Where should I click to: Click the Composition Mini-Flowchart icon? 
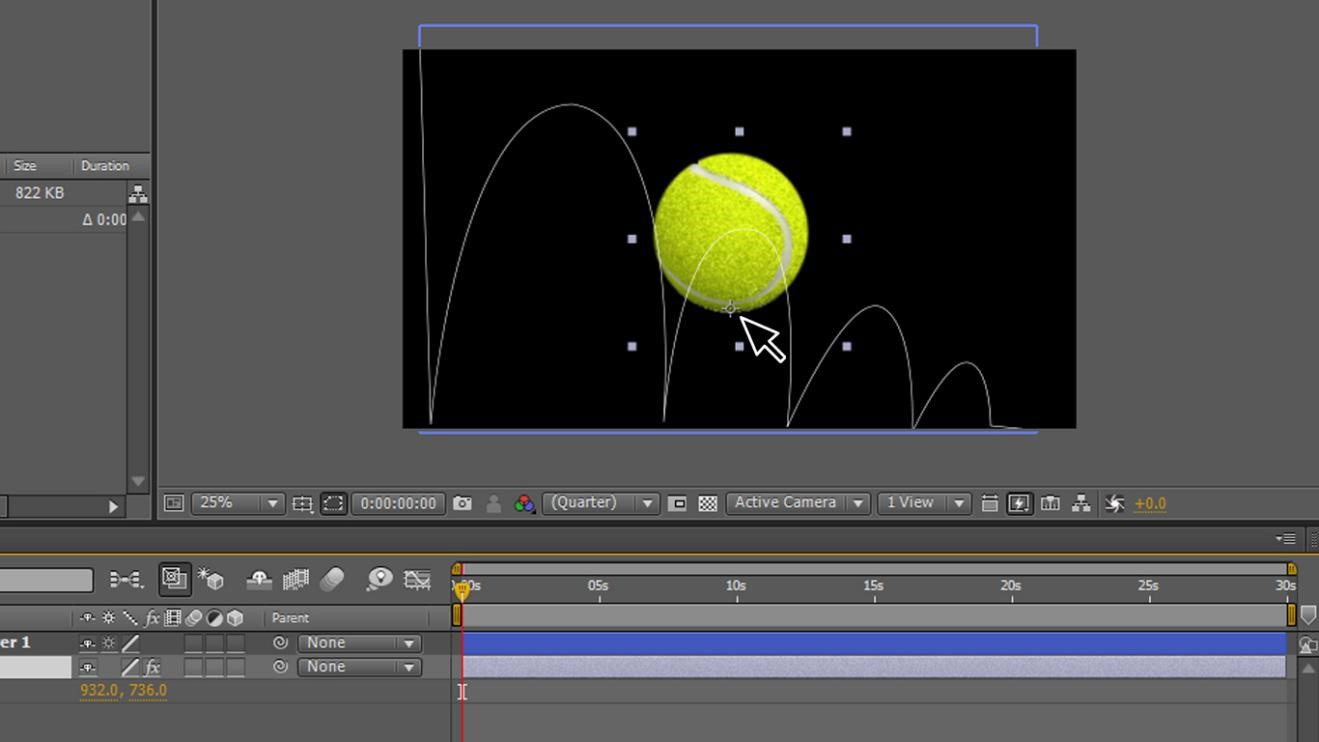[x=126, y=579]
